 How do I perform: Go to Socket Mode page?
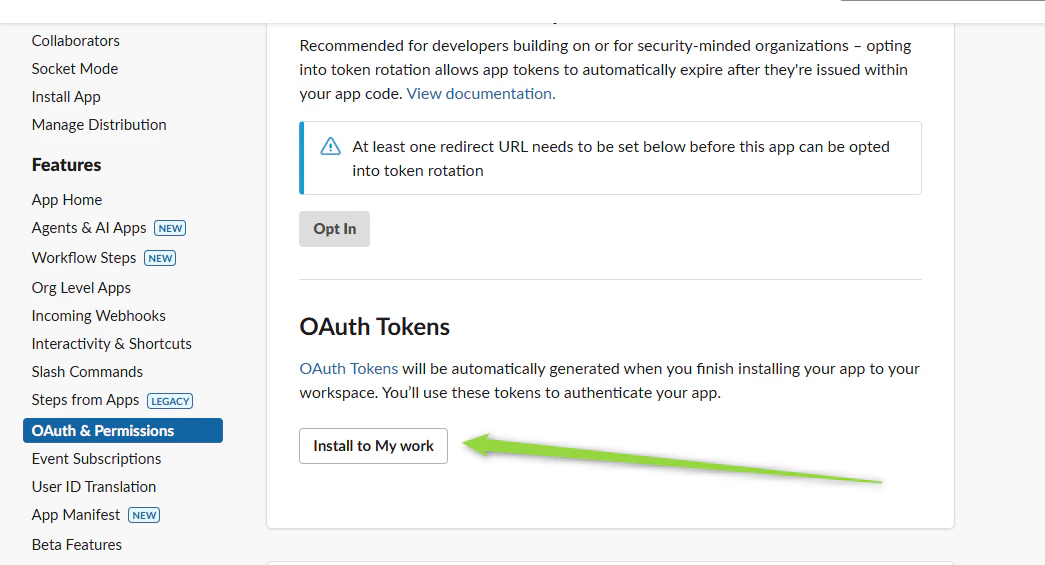click(x=75, y=69)
